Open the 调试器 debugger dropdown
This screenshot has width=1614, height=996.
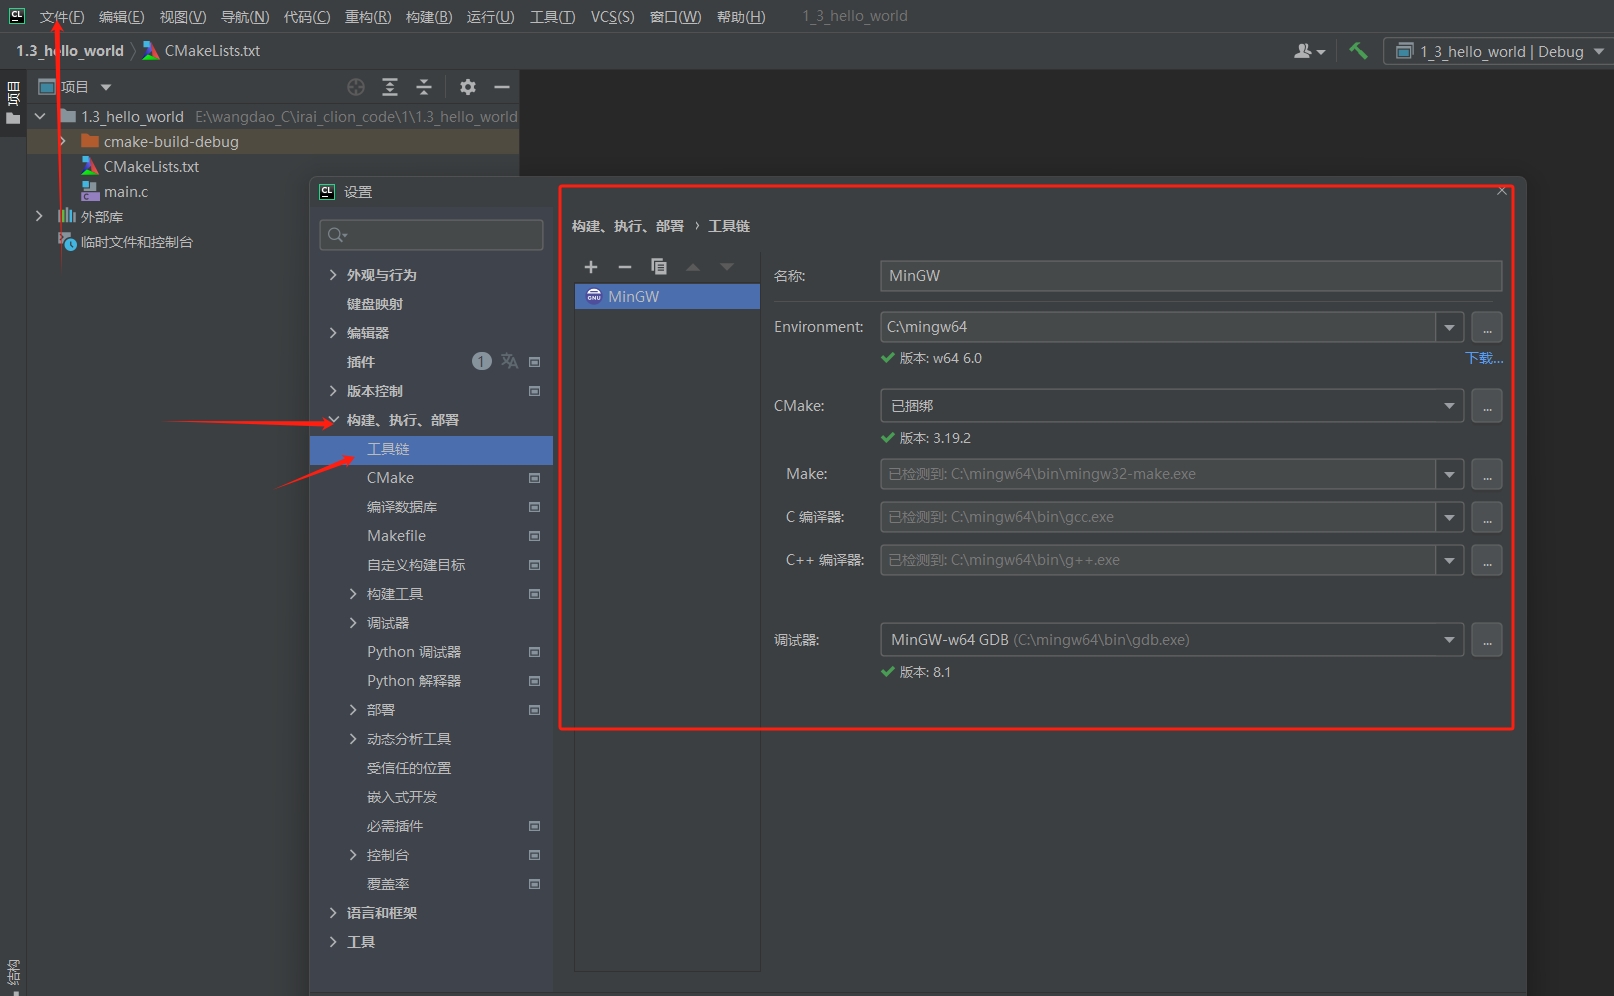click(1449, 640)
